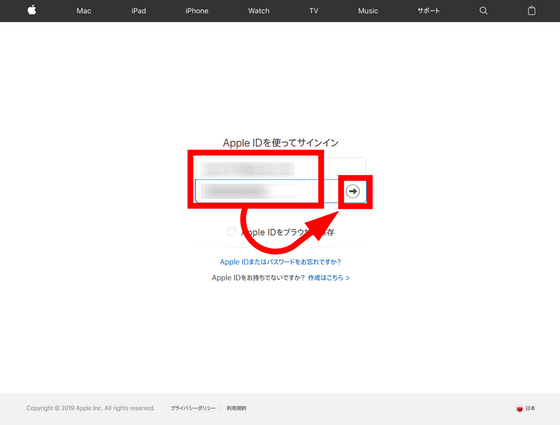The height and width of the screenshot is (425, 560).
Task: Tick the Apple IDをブラウザに保存 checkbox
Action: 231,231
